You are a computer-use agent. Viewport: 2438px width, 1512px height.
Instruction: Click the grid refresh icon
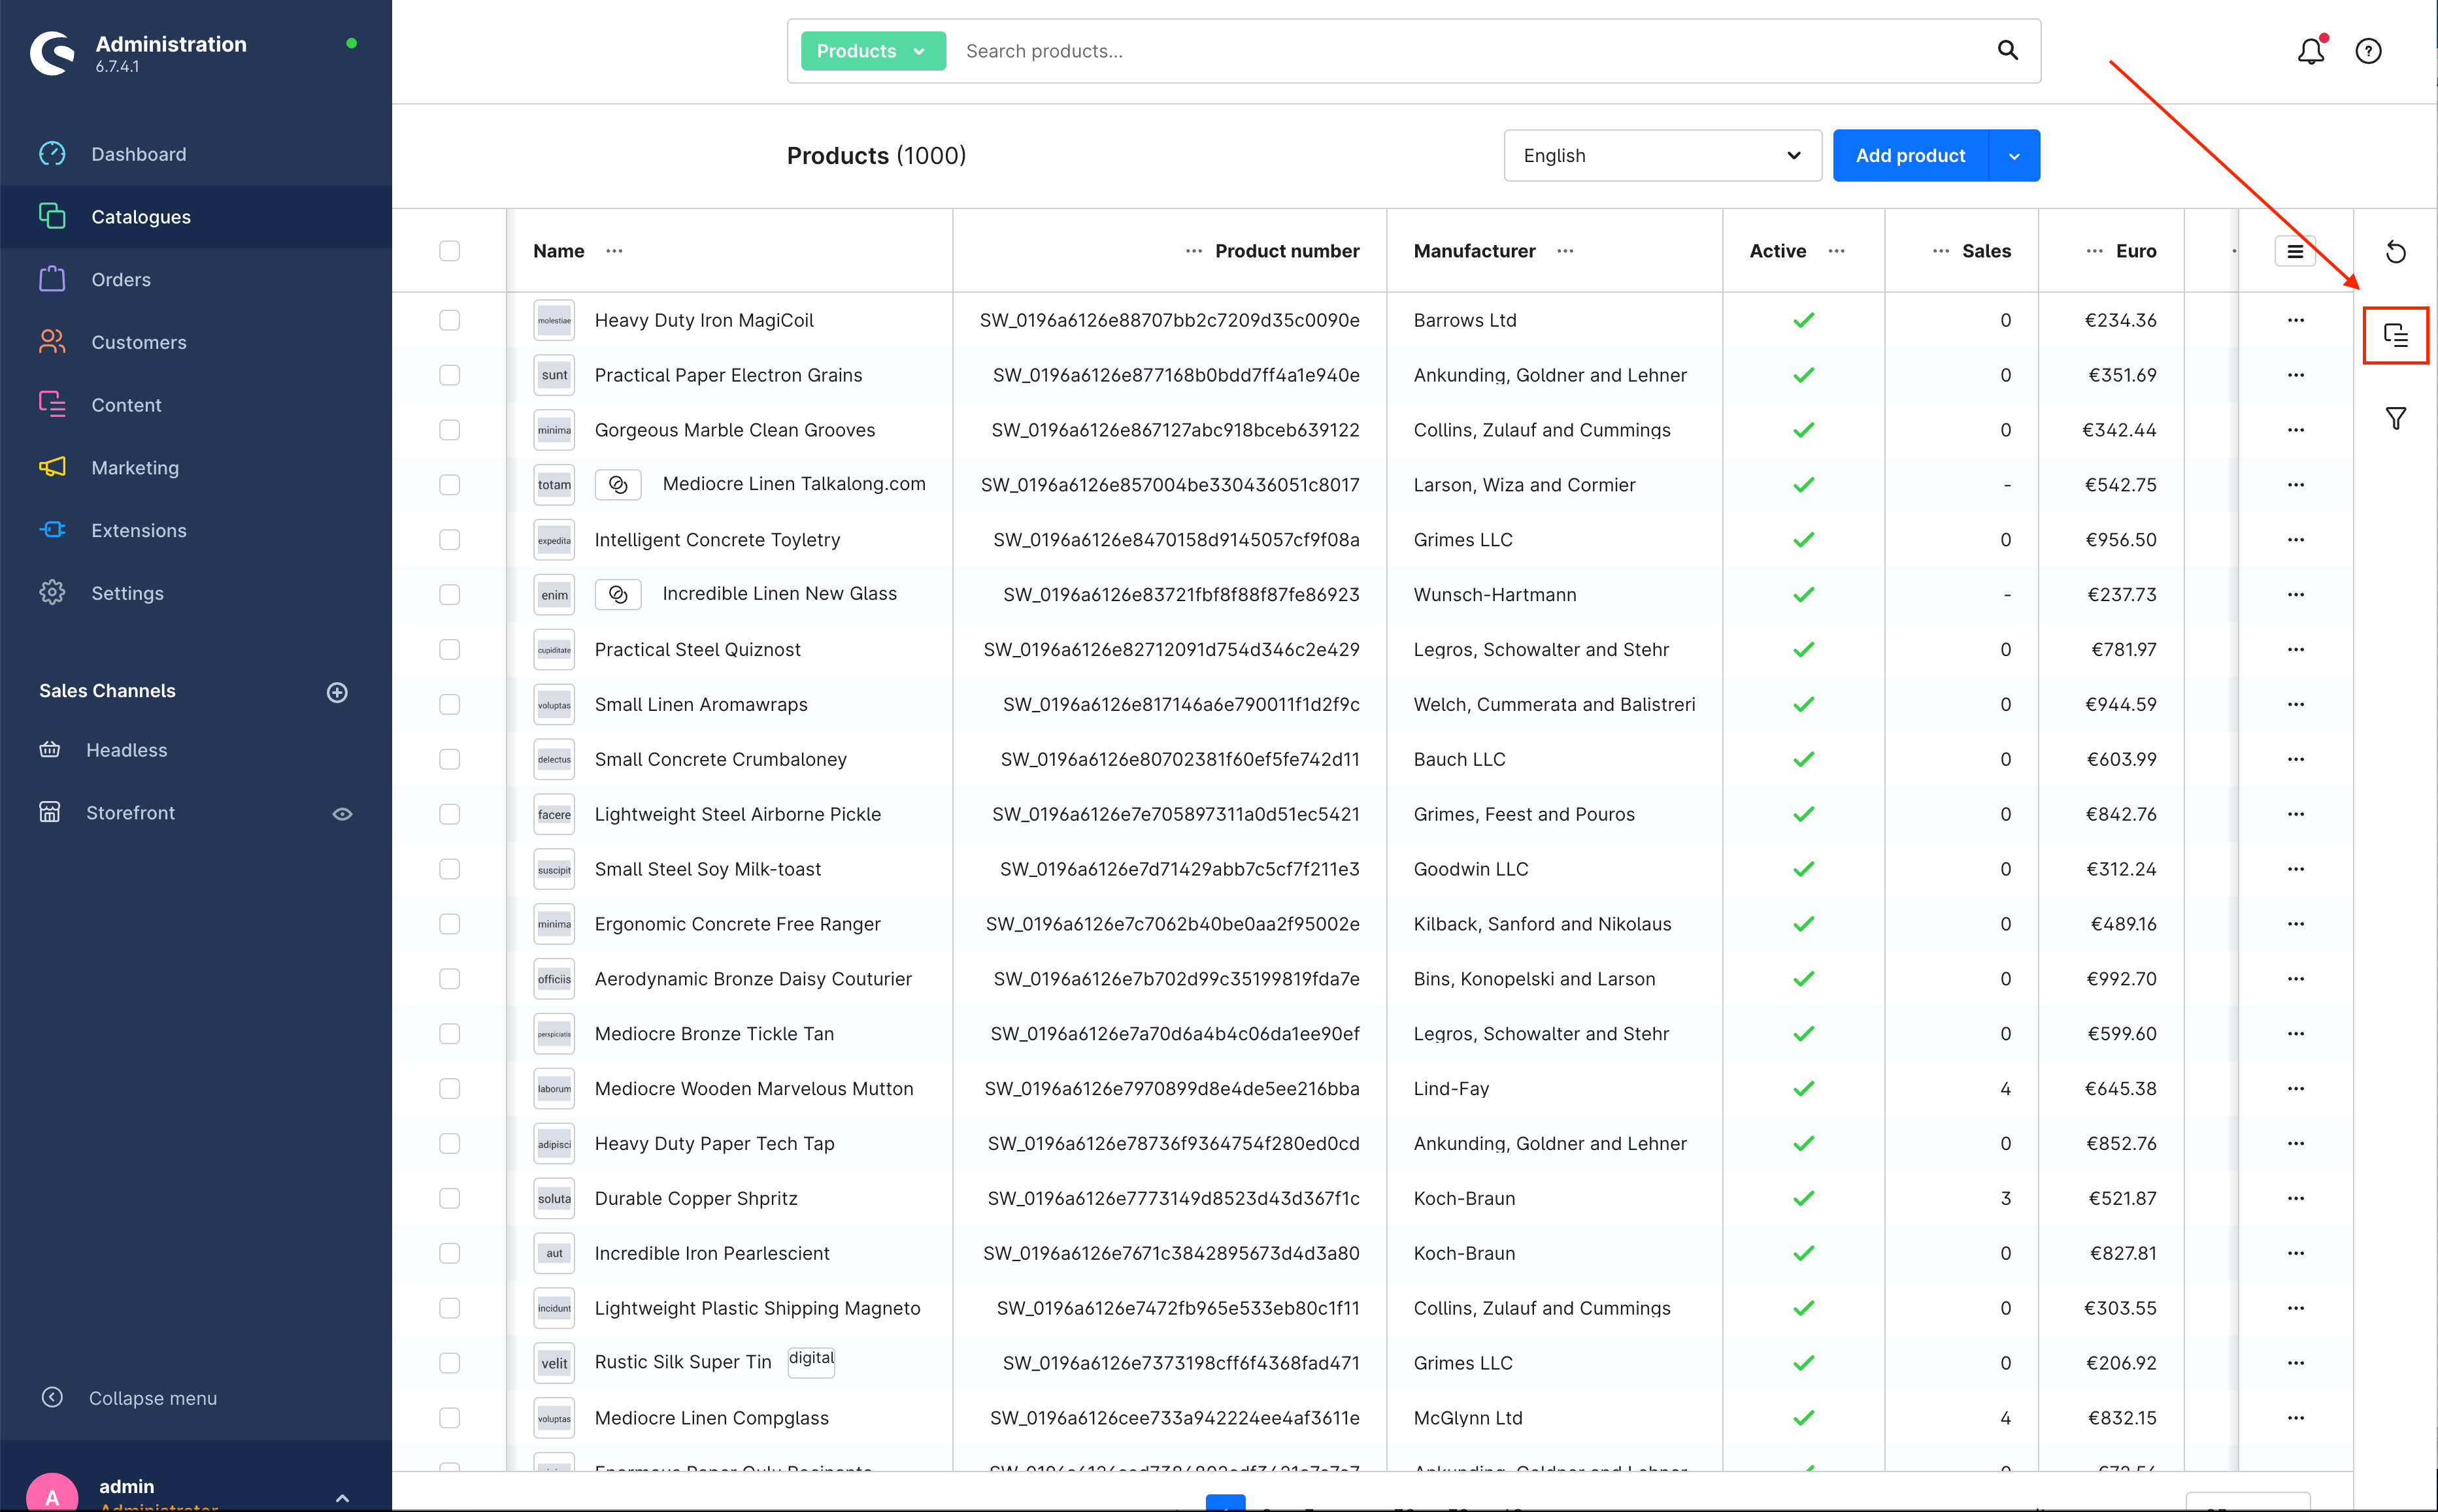tap(2395, 252)
